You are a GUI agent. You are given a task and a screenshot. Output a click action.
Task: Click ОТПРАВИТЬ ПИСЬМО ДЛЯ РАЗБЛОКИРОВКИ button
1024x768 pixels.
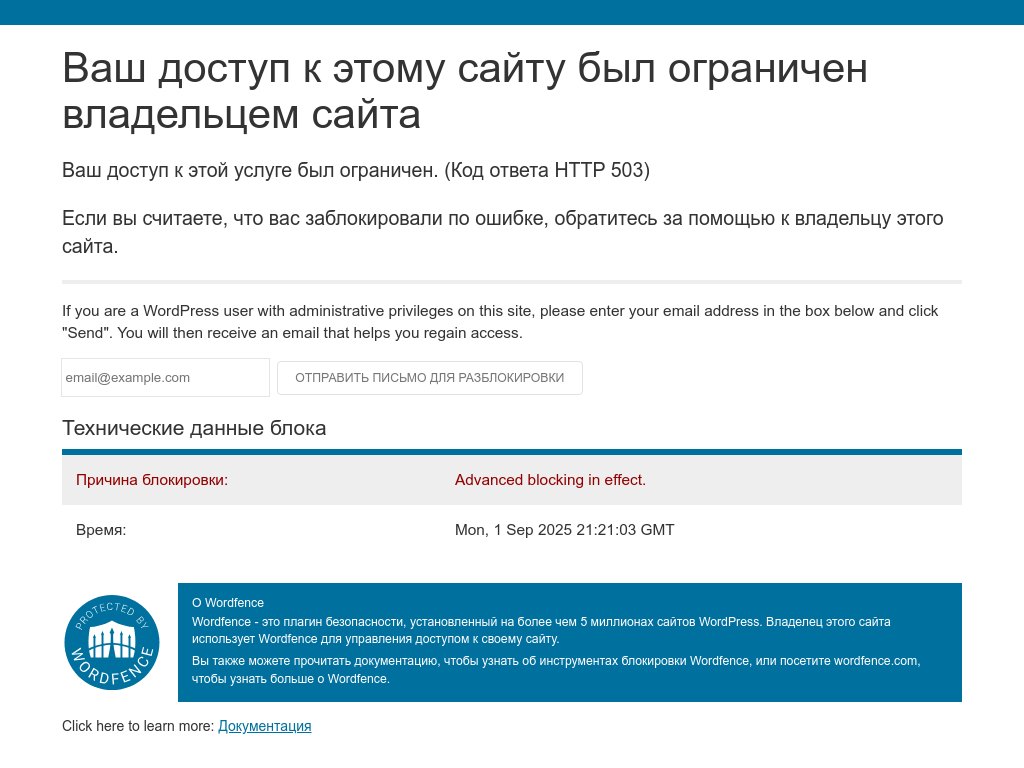[x=430, y=378]
